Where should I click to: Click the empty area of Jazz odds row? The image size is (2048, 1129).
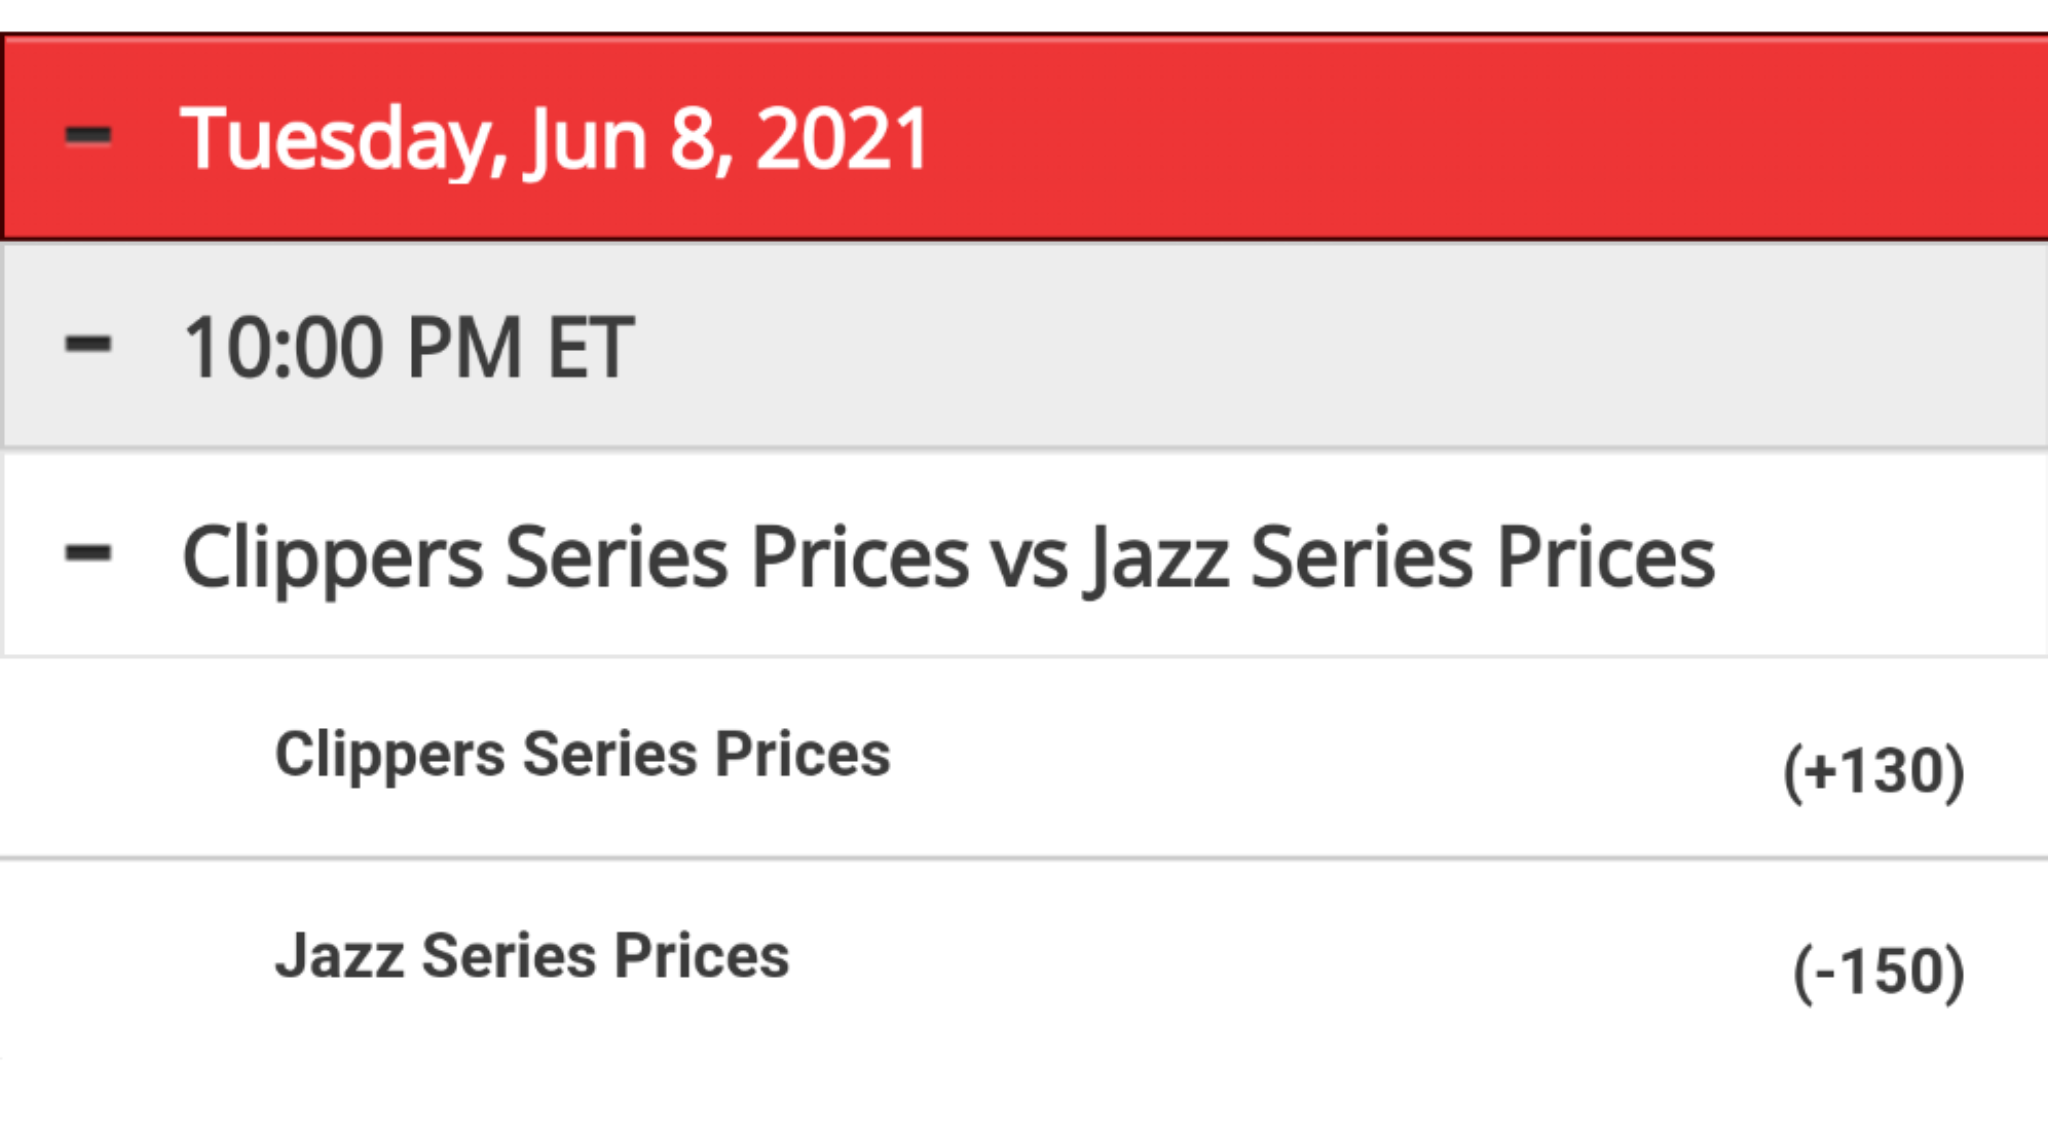(1290, 958)
